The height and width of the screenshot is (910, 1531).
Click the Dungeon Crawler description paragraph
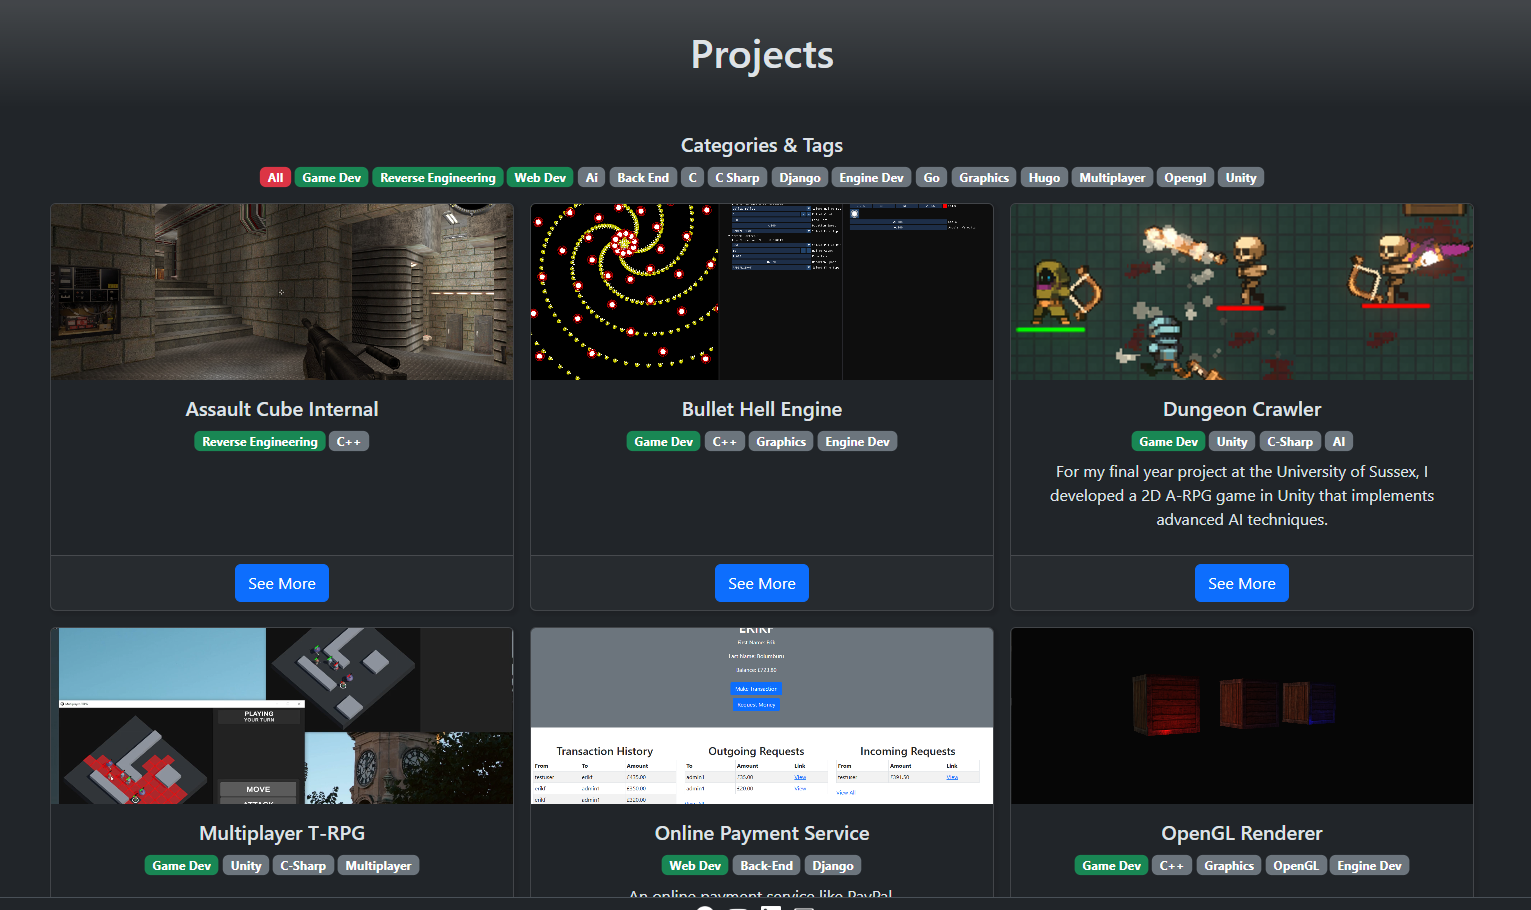pos(1242,495)
